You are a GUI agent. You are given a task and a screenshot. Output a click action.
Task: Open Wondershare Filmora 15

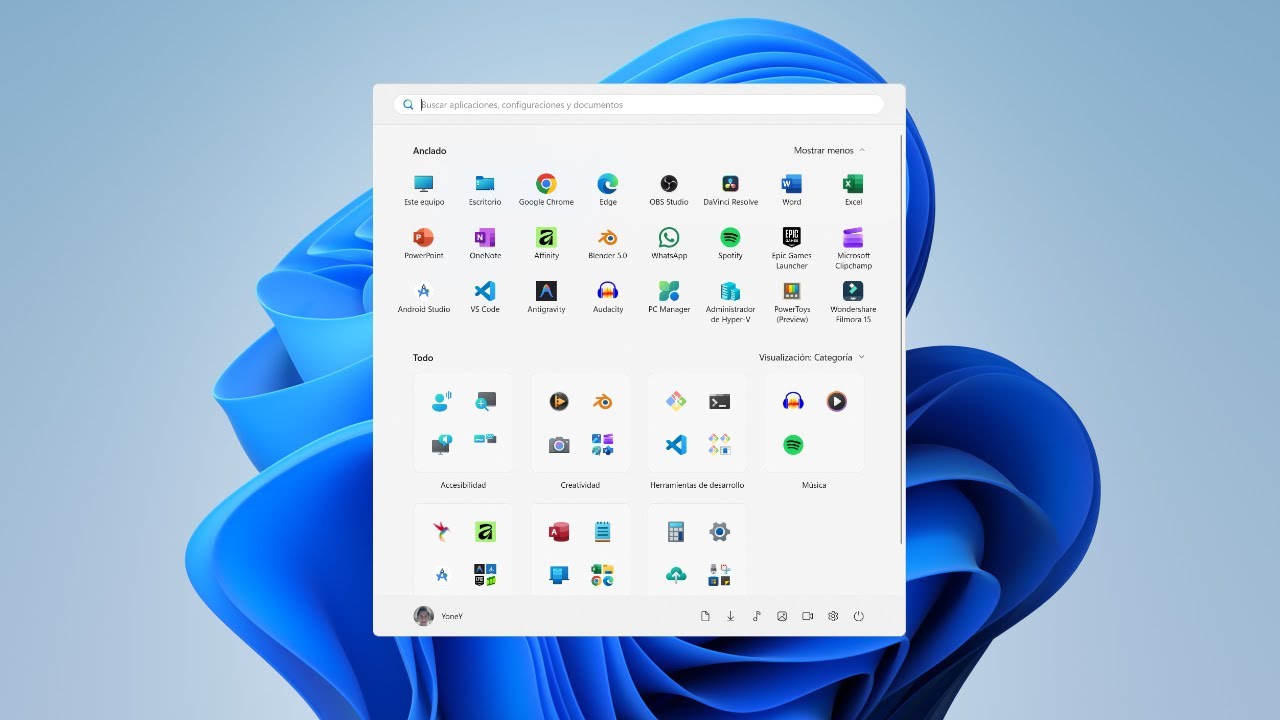[x=853, y=302]
